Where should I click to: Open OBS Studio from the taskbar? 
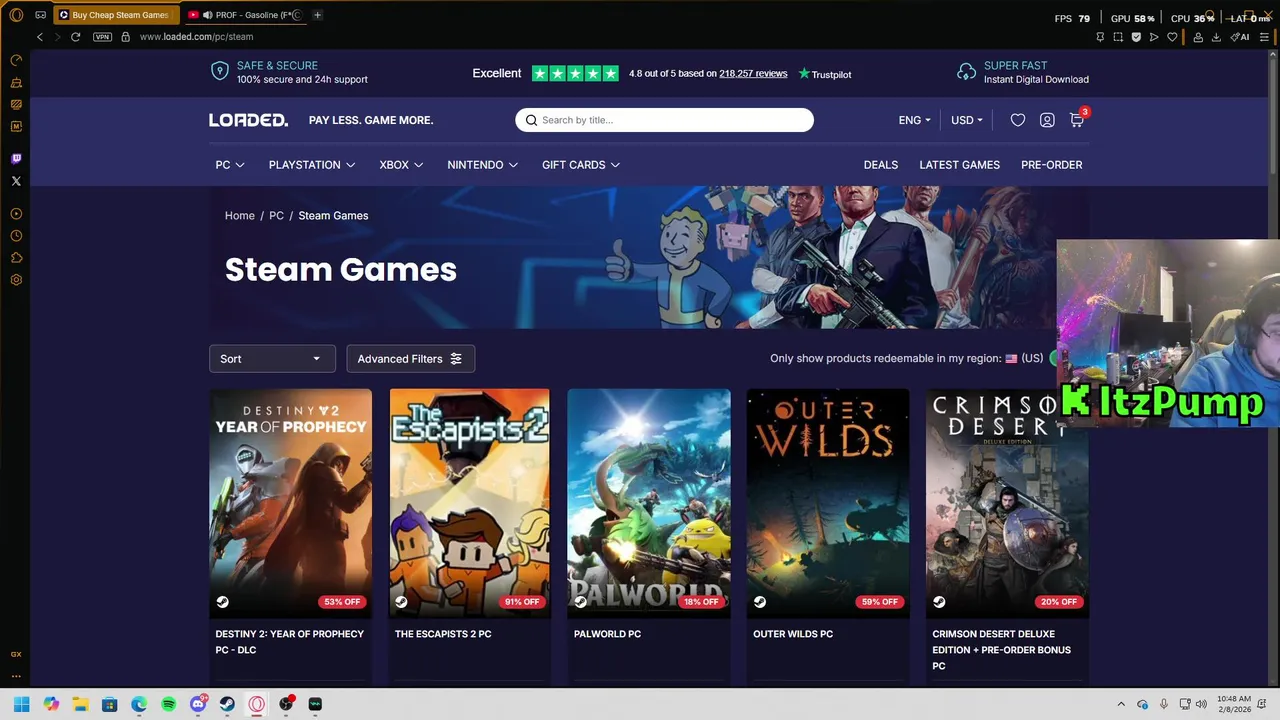(286, 704)
